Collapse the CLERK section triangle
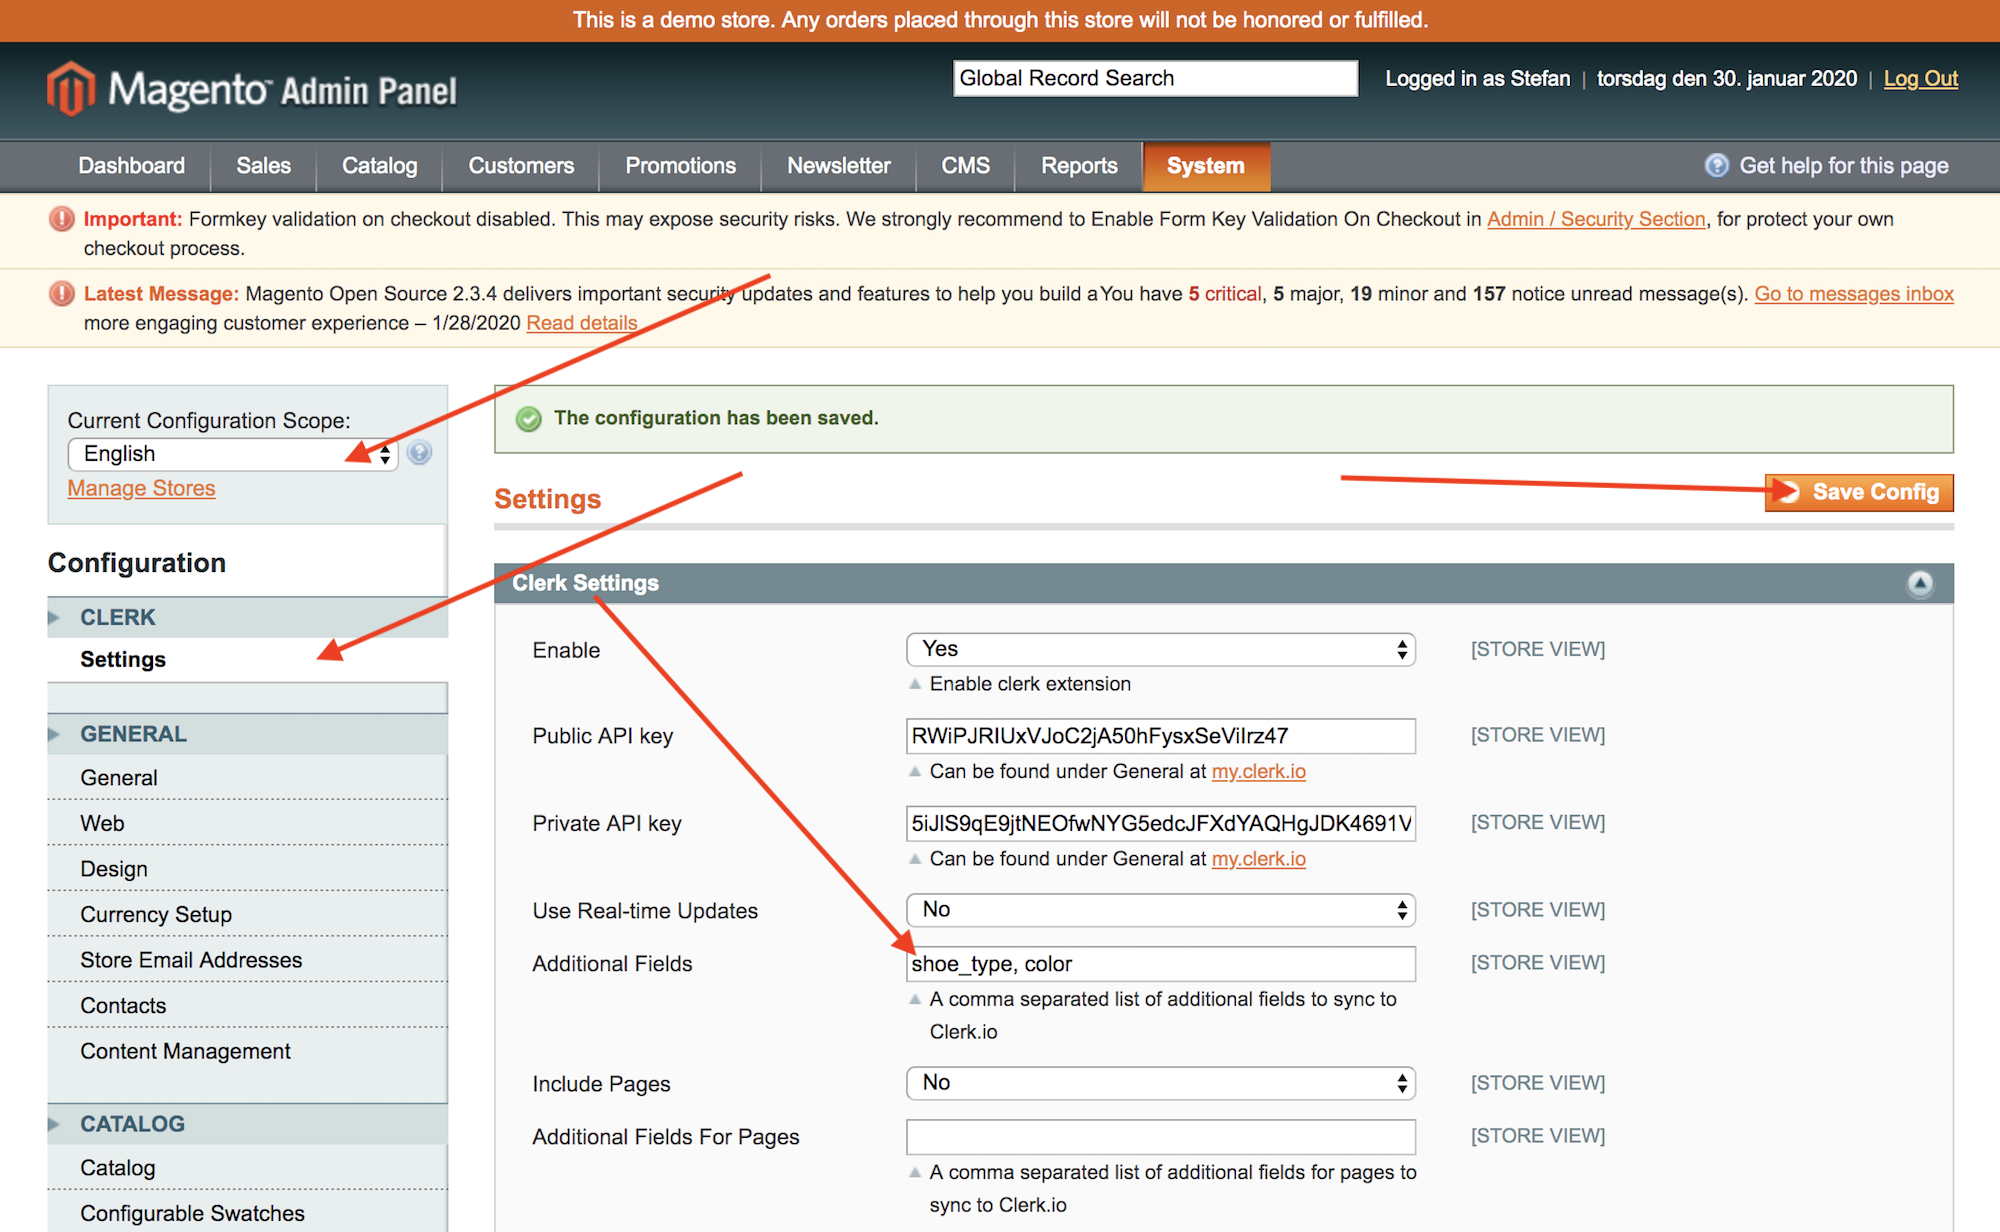2000x1232 pixels. click(x=54, y=618)
